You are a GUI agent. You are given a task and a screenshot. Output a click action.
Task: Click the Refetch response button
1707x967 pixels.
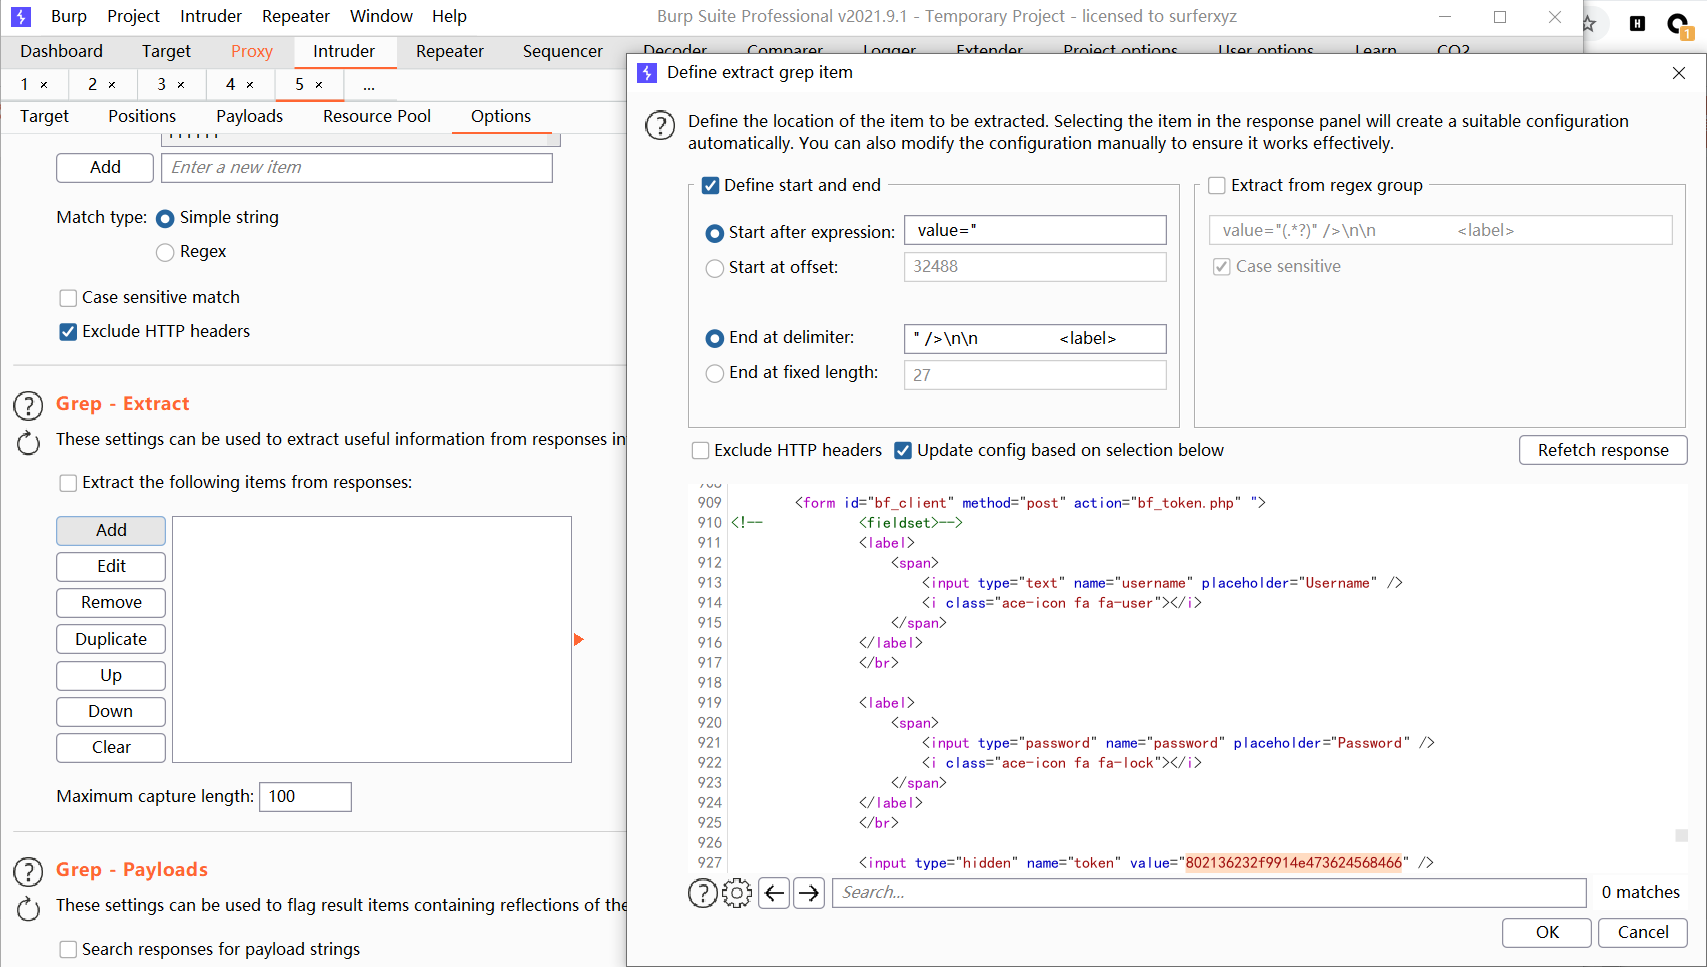[x=1603, y=450]
